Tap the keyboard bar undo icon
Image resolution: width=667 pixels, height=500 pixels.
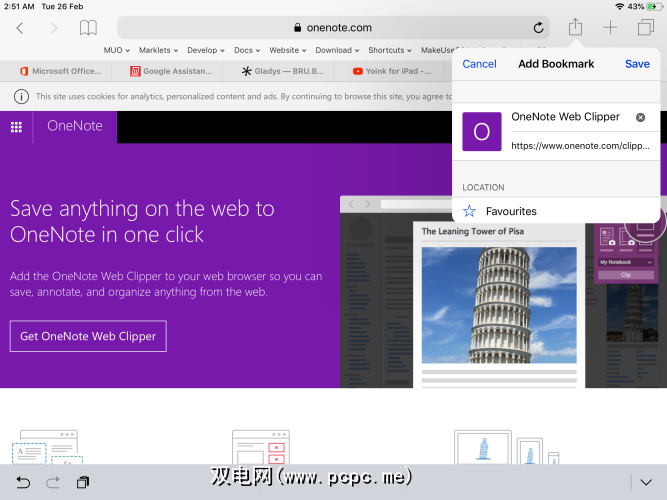coord(23,482)
